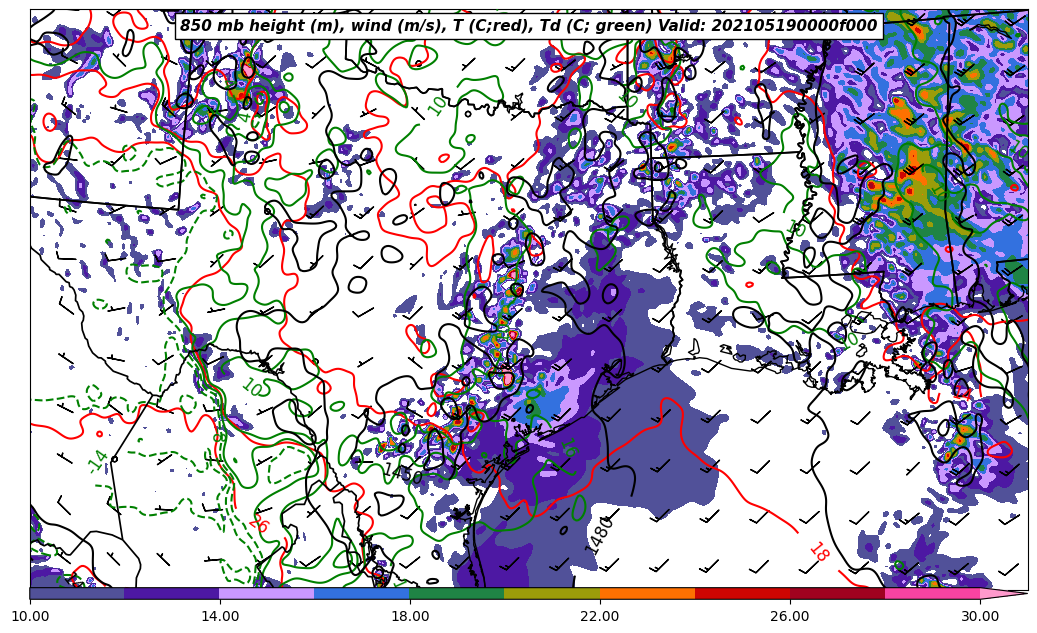
Task: Click the blue 16–18 colorbar segment
Action: pyautogui.click(x=362, y=593)
